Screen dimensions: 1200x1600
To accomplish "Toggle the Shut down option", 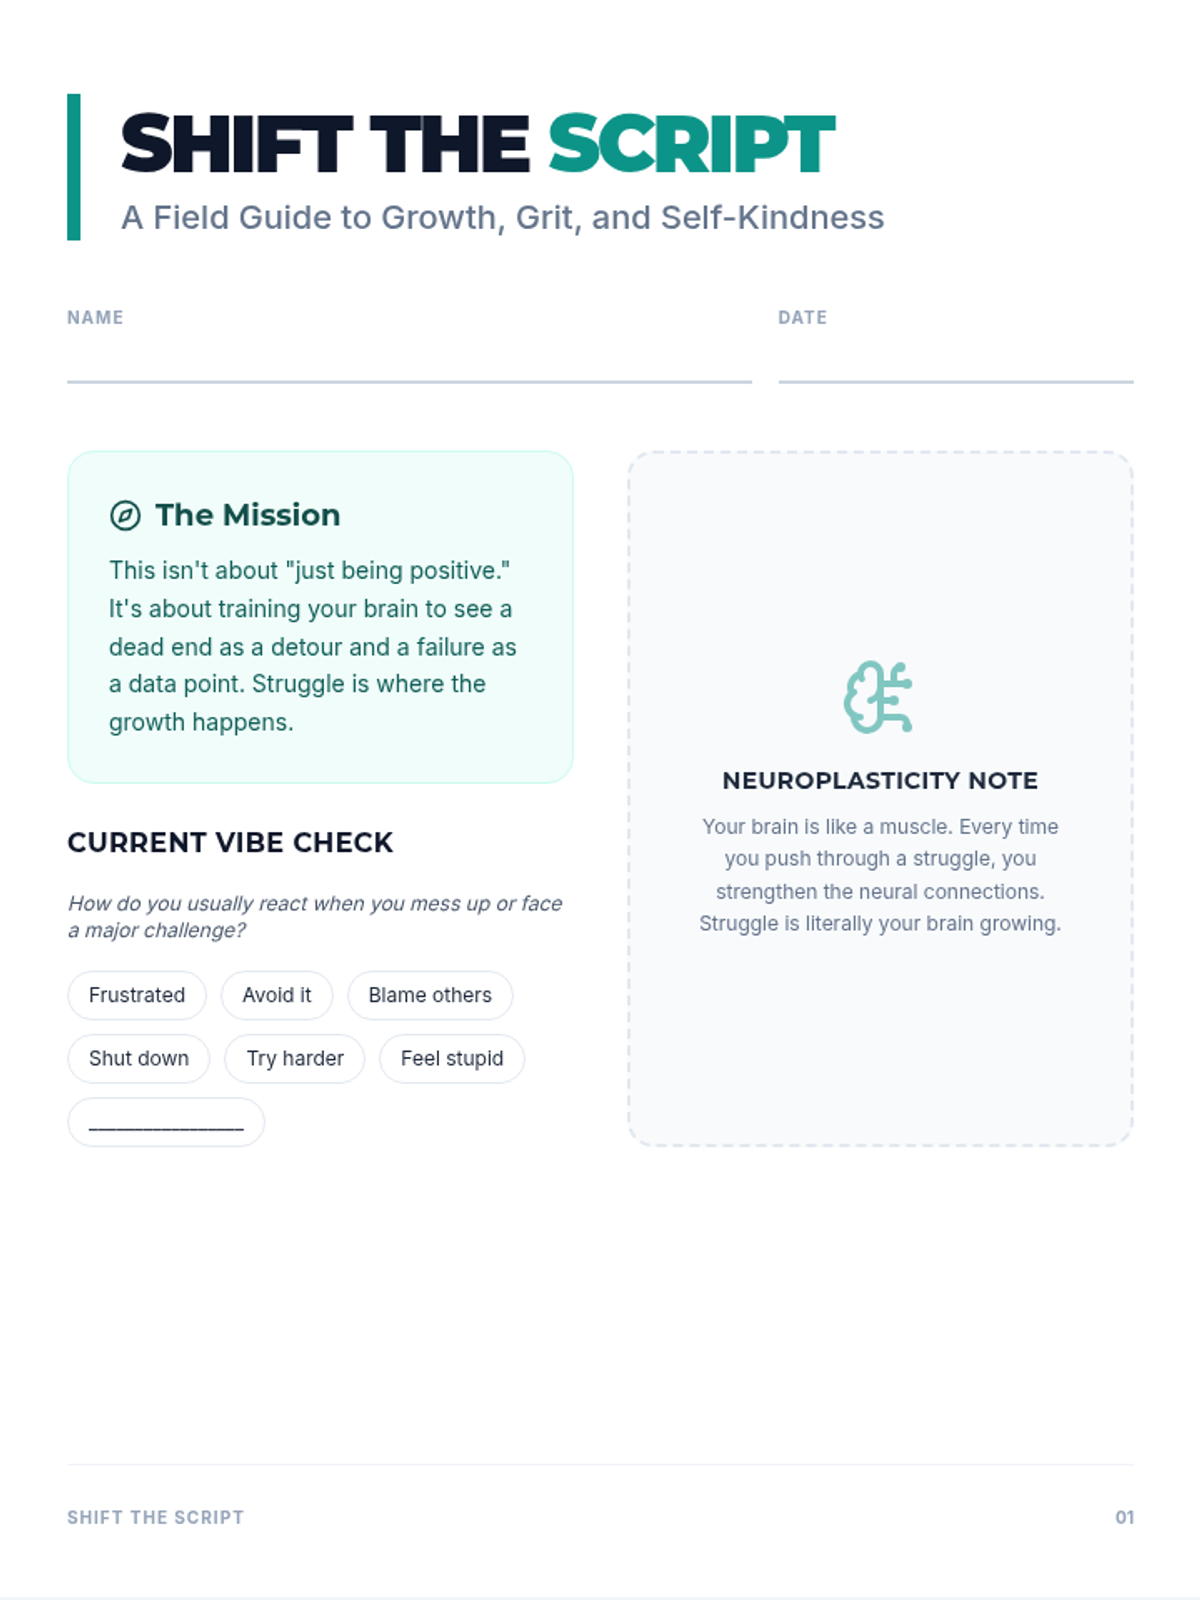I will point(139,1058).
